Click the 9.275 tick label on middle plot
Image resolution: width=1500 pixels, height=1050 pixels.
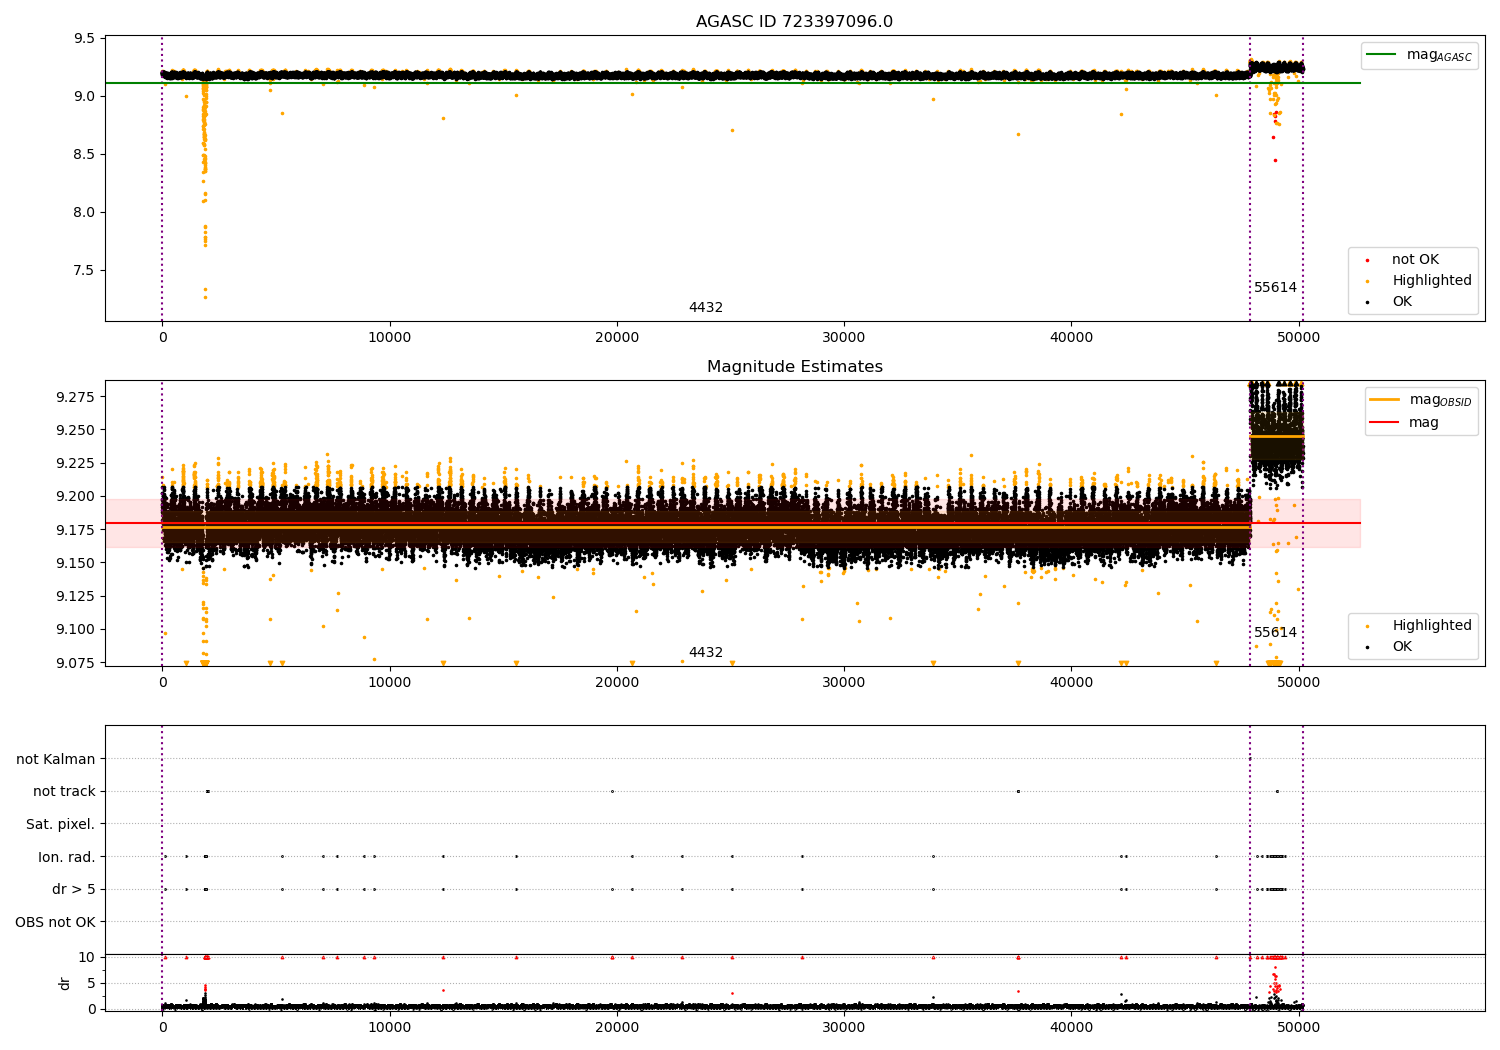77,397
